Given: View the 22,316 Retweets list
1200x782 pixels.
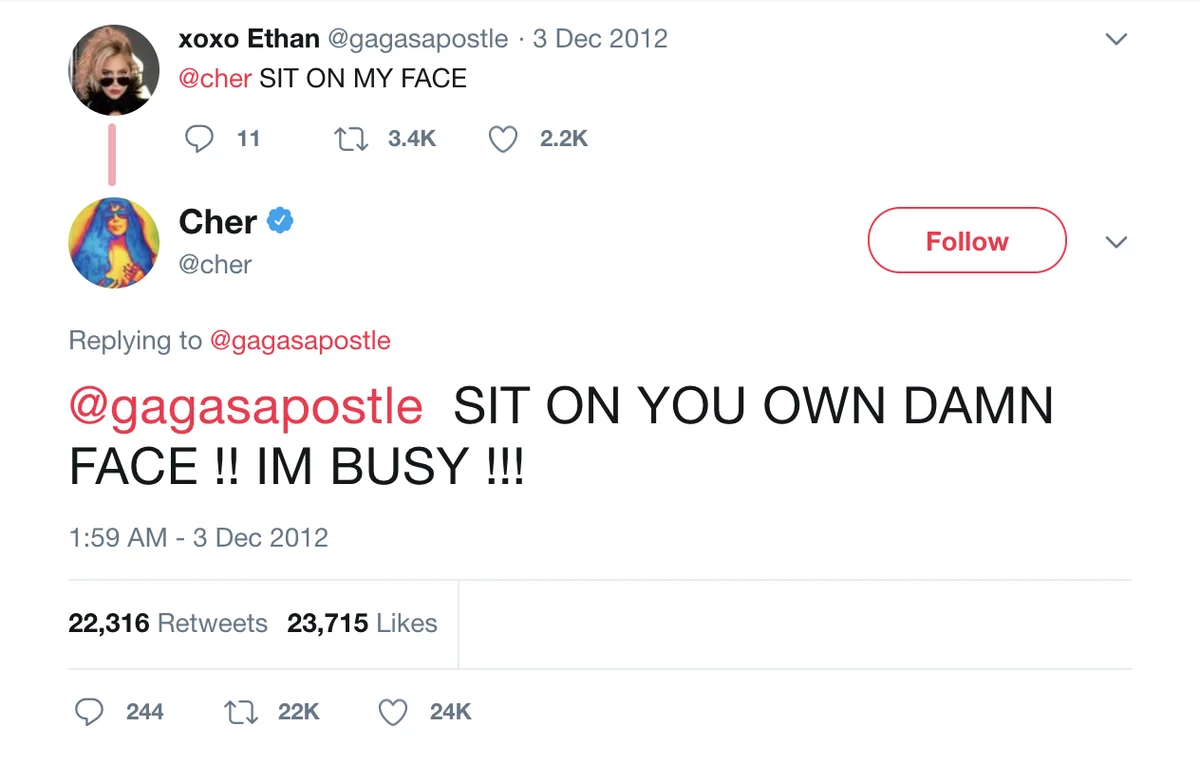Looking at the screenshot, I should point(168,623).
